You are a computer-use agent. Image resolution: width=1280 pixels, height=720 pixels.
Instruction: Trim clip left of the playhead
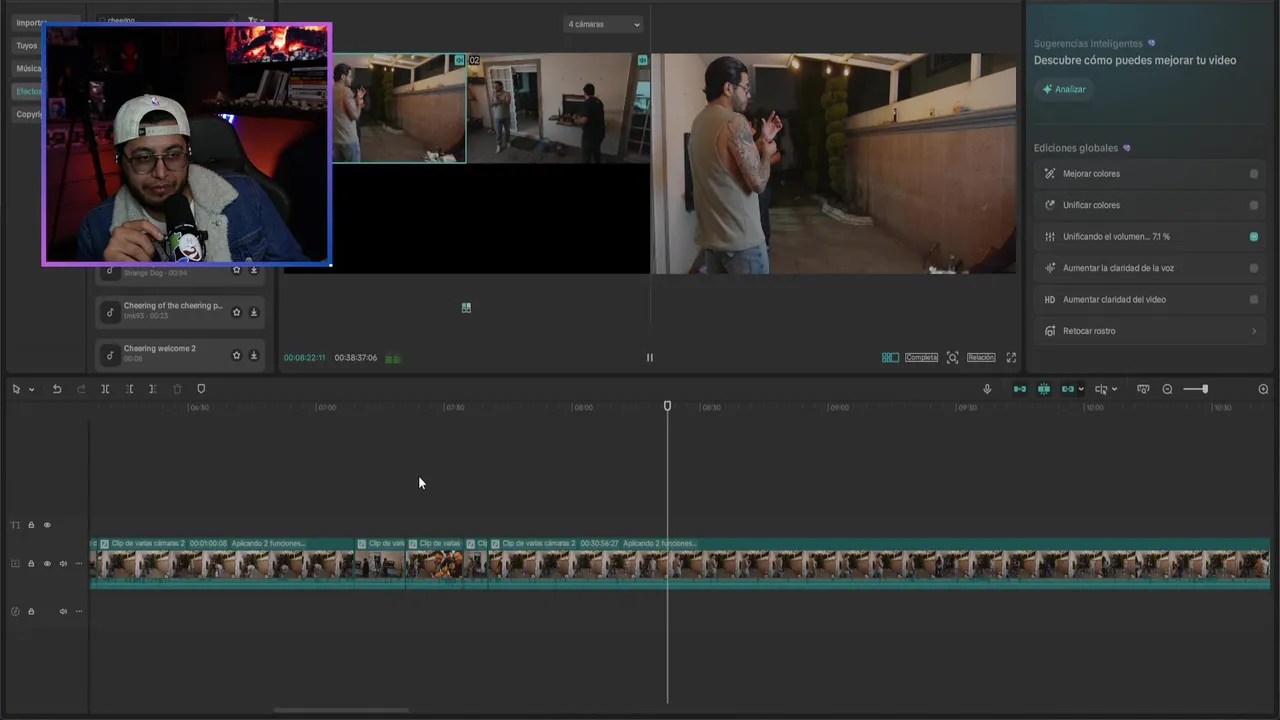pos(129,389)
